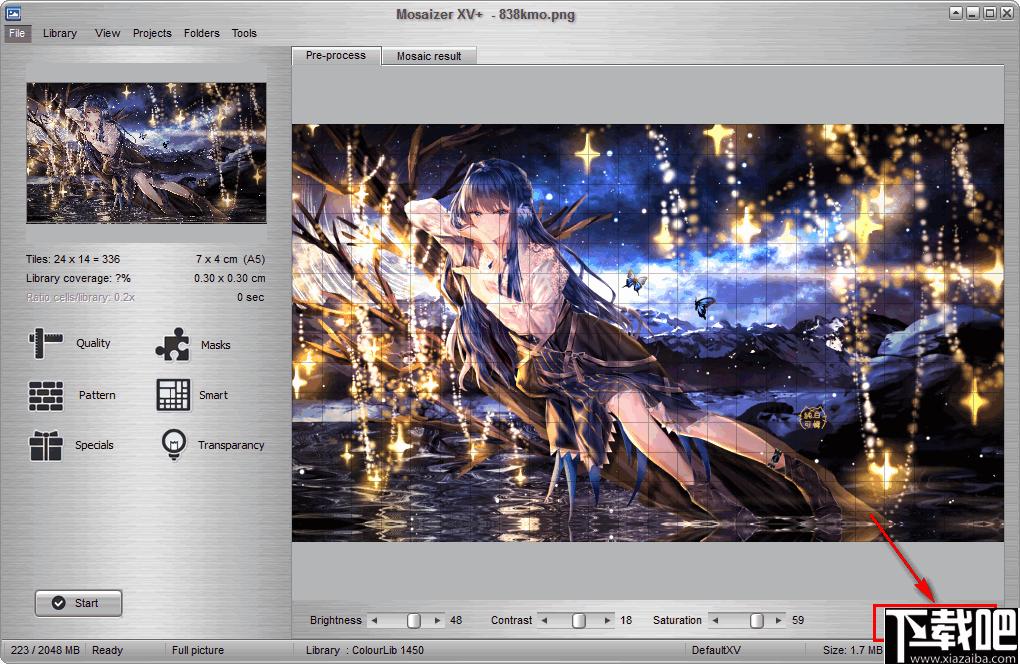Image resolution: width=1020 pixels, height=664 pixels.
Task: Open the Masks puzzle piece icon
Action: point(172,344)
